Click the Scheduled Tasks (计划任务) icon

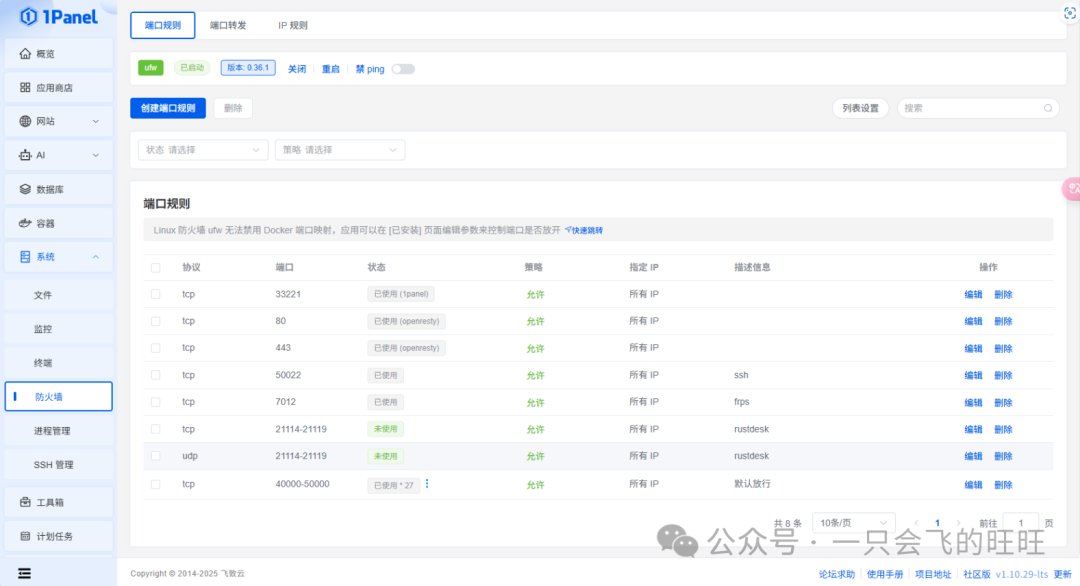[x=25, y=536]
